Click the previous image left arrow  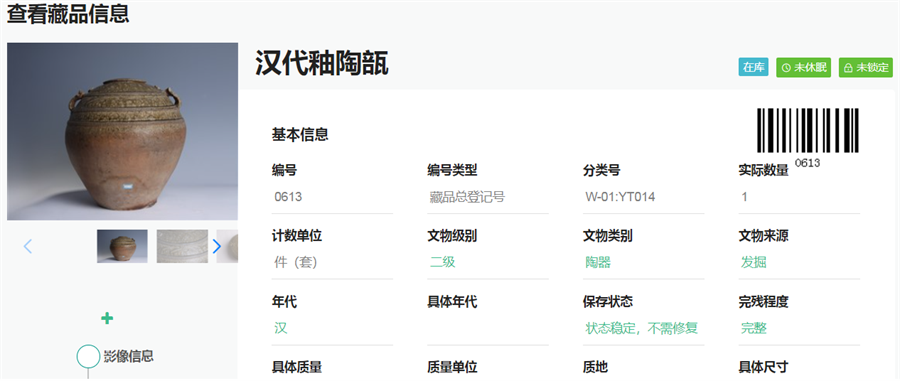pyautogui.click(x=28, y=247)
